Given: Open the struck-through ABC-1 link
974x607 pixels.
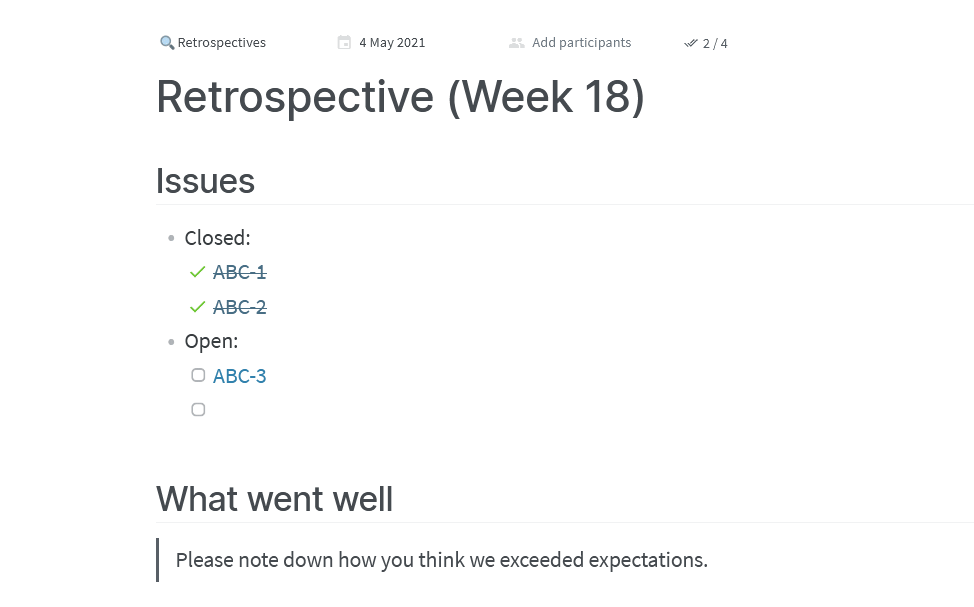Looking at the screenshot, I should (x=239, y=272).
